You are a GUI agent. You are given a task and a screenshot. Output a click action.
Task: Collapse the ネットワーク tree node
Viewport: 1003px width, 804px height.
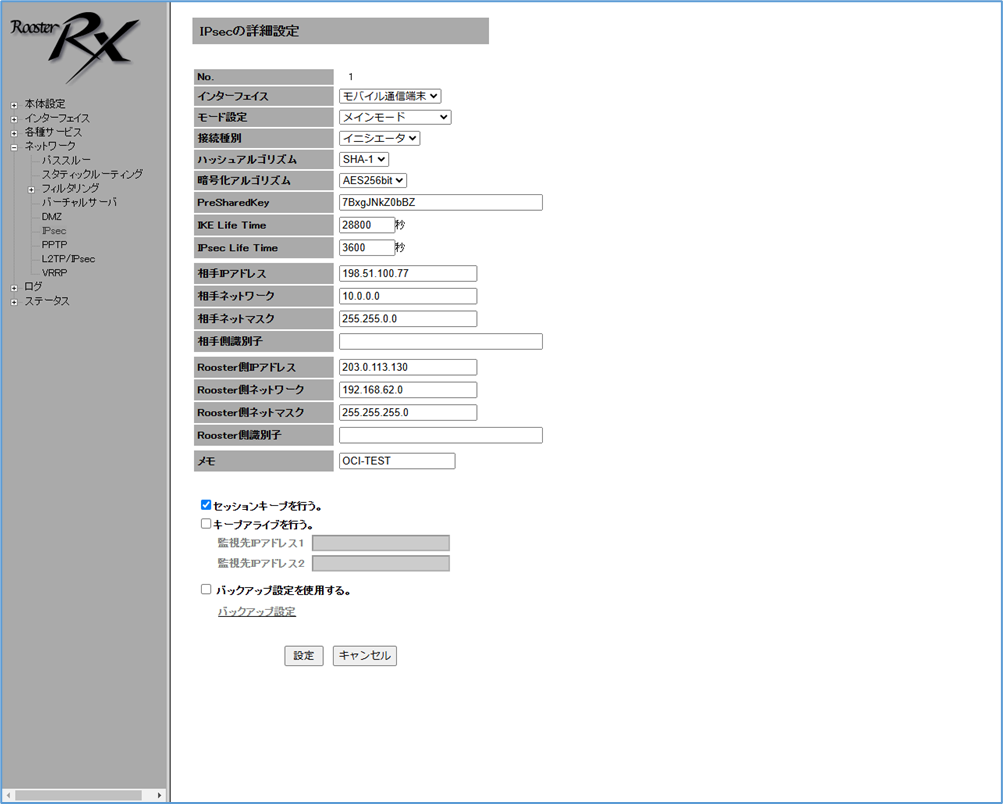[13, 145]
